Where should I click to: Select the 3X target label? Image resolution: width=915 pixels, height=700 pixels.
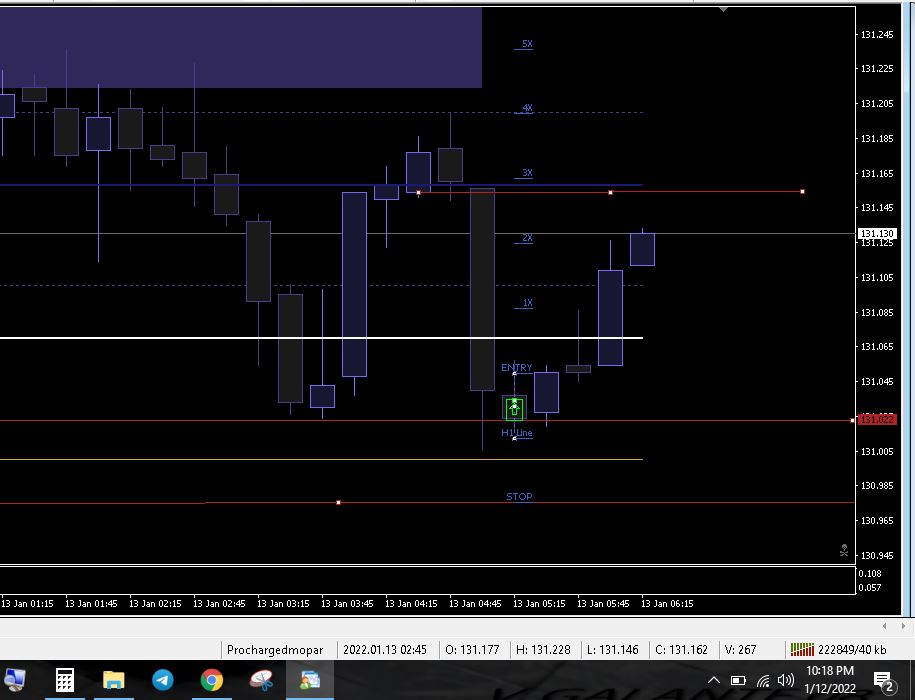527,173
